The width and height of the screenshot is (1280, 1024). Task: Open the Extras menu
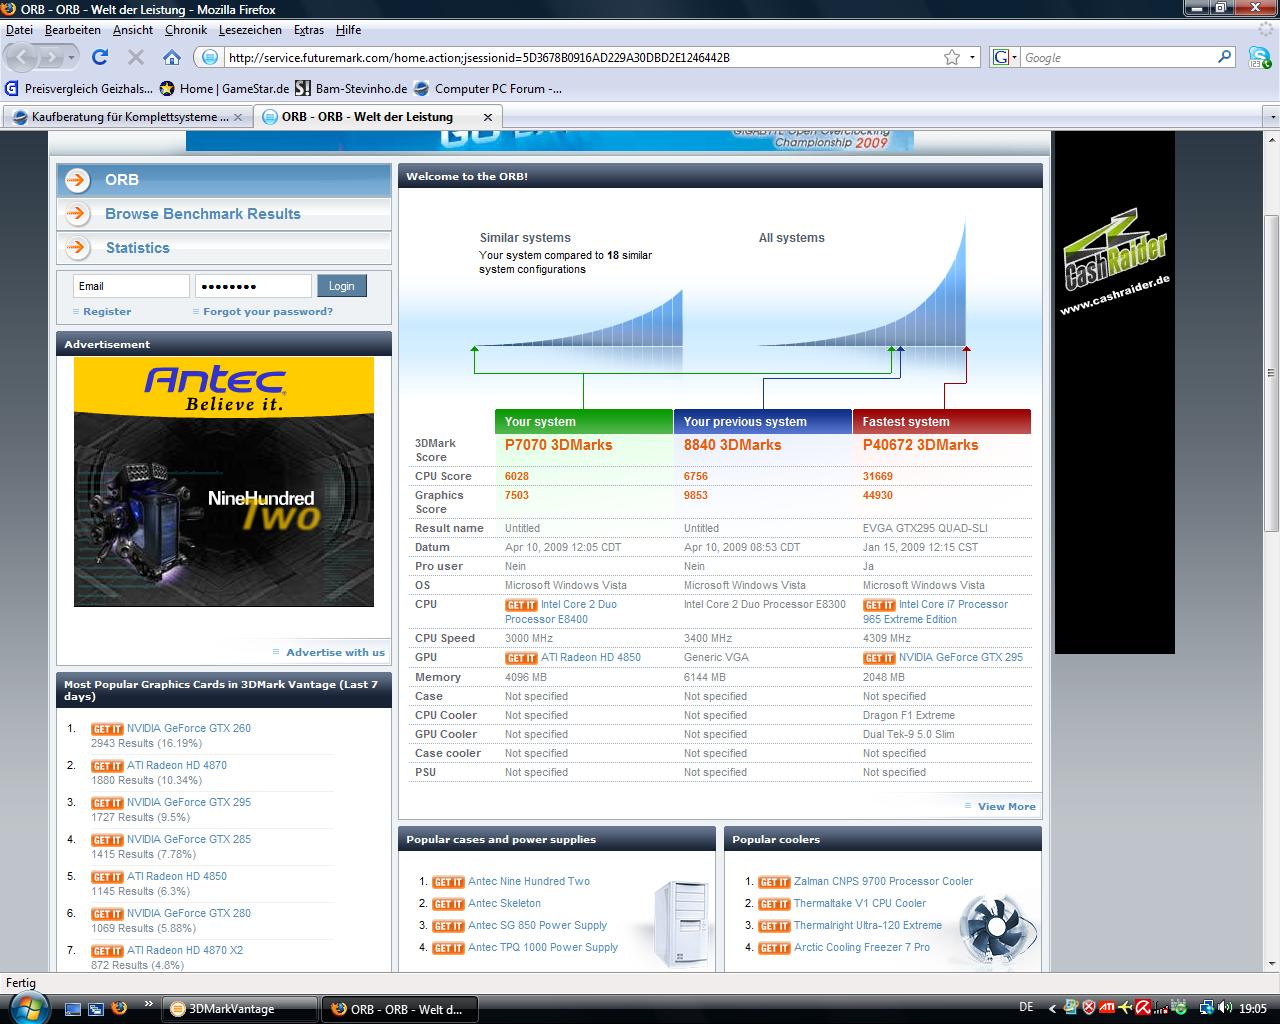tap(309, 30)
